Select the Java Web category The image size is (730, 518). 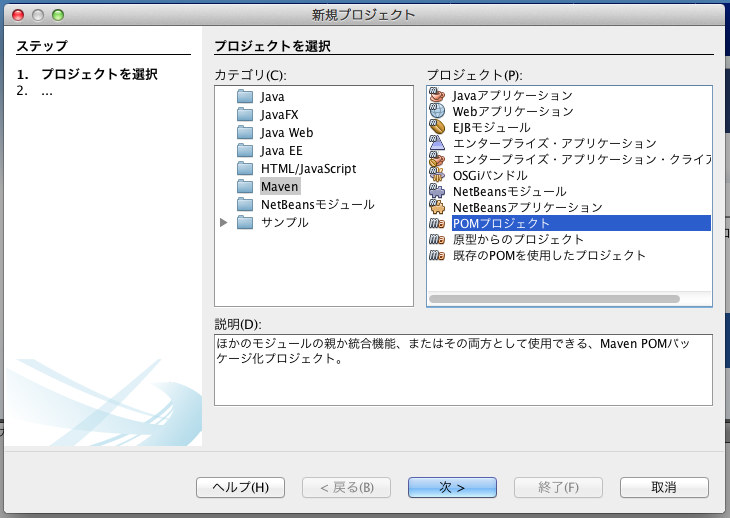click(286, 133)
